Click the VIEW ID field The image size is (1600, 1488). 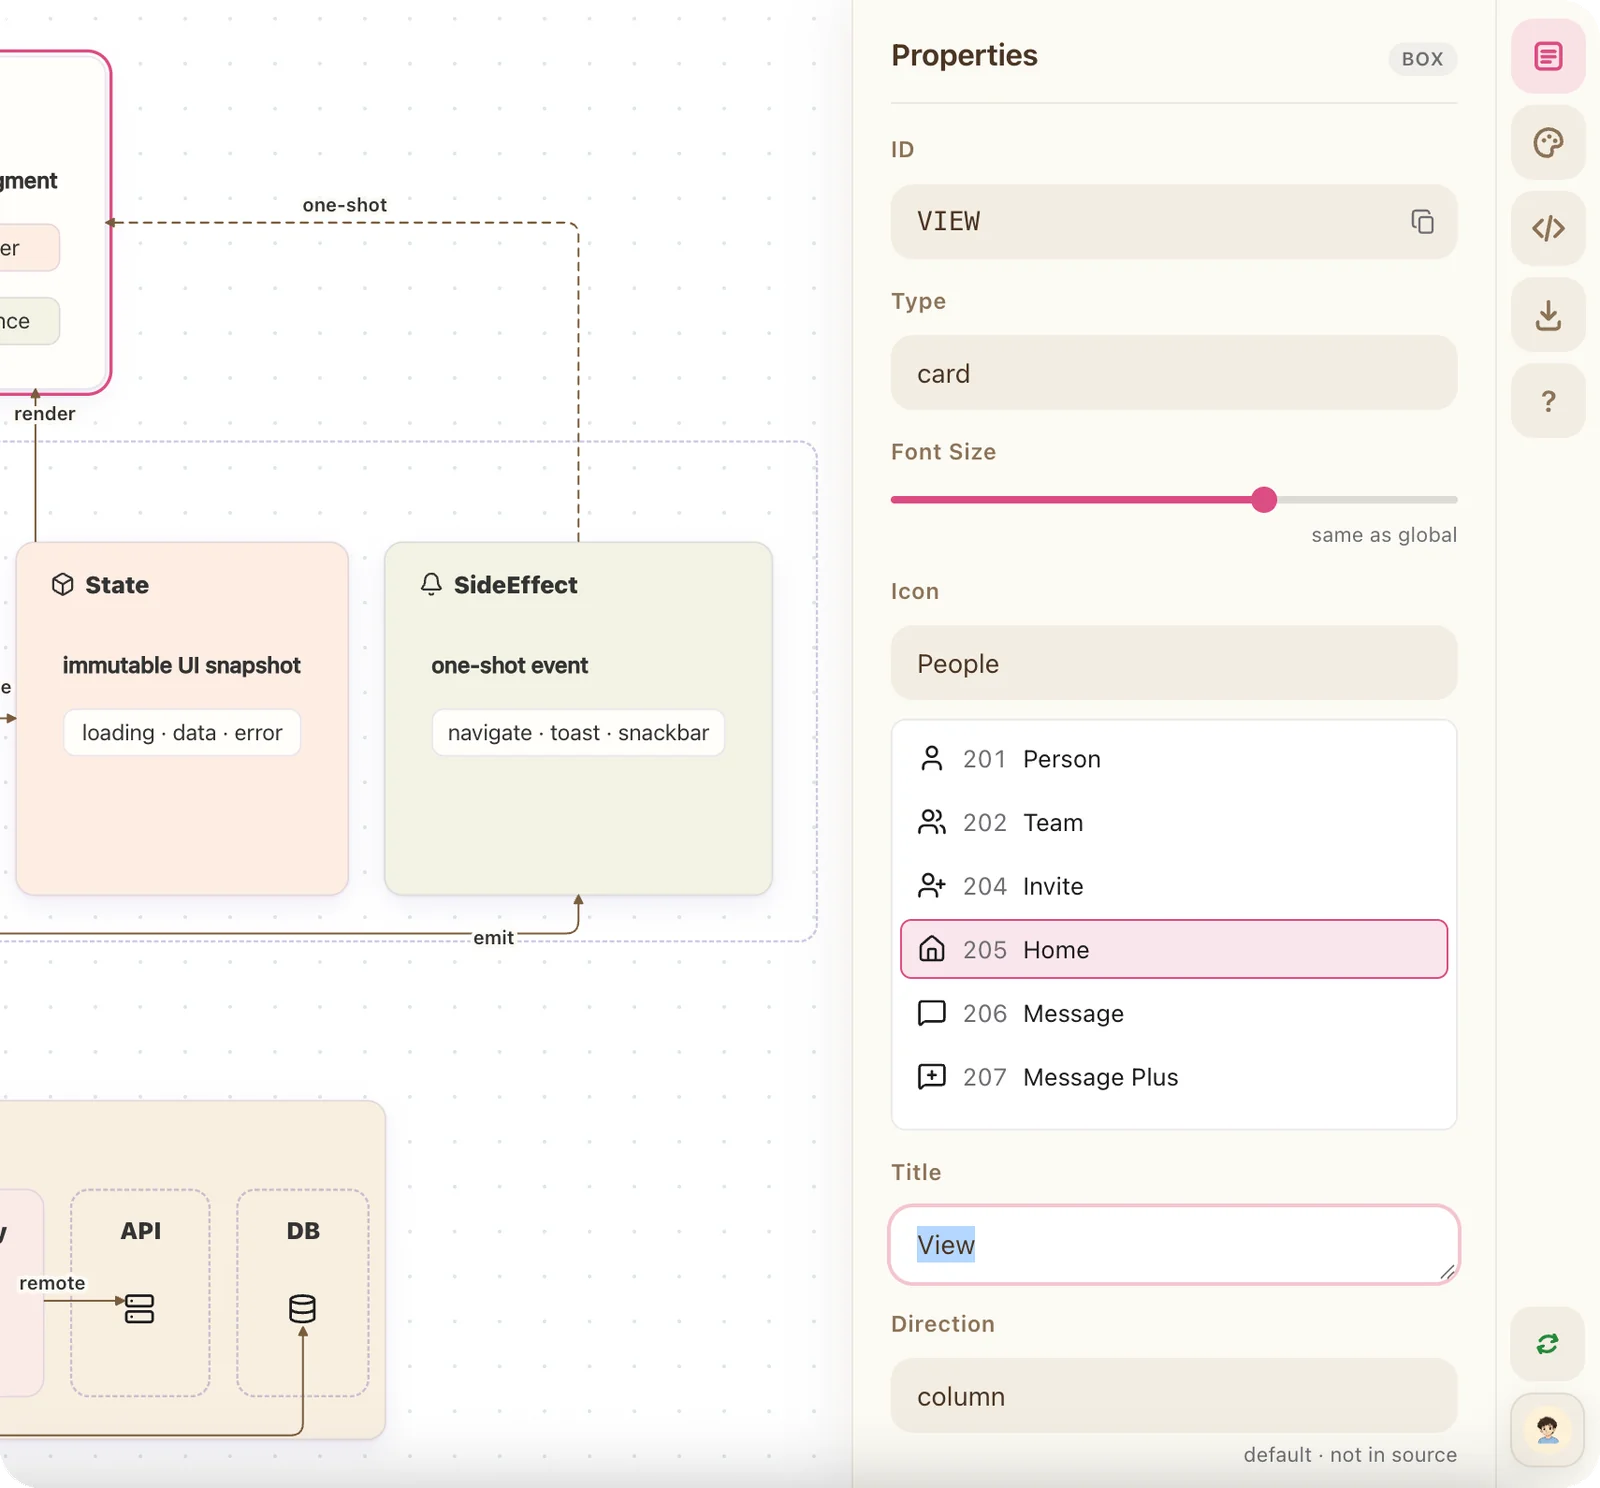click(x=1174, y=221)
